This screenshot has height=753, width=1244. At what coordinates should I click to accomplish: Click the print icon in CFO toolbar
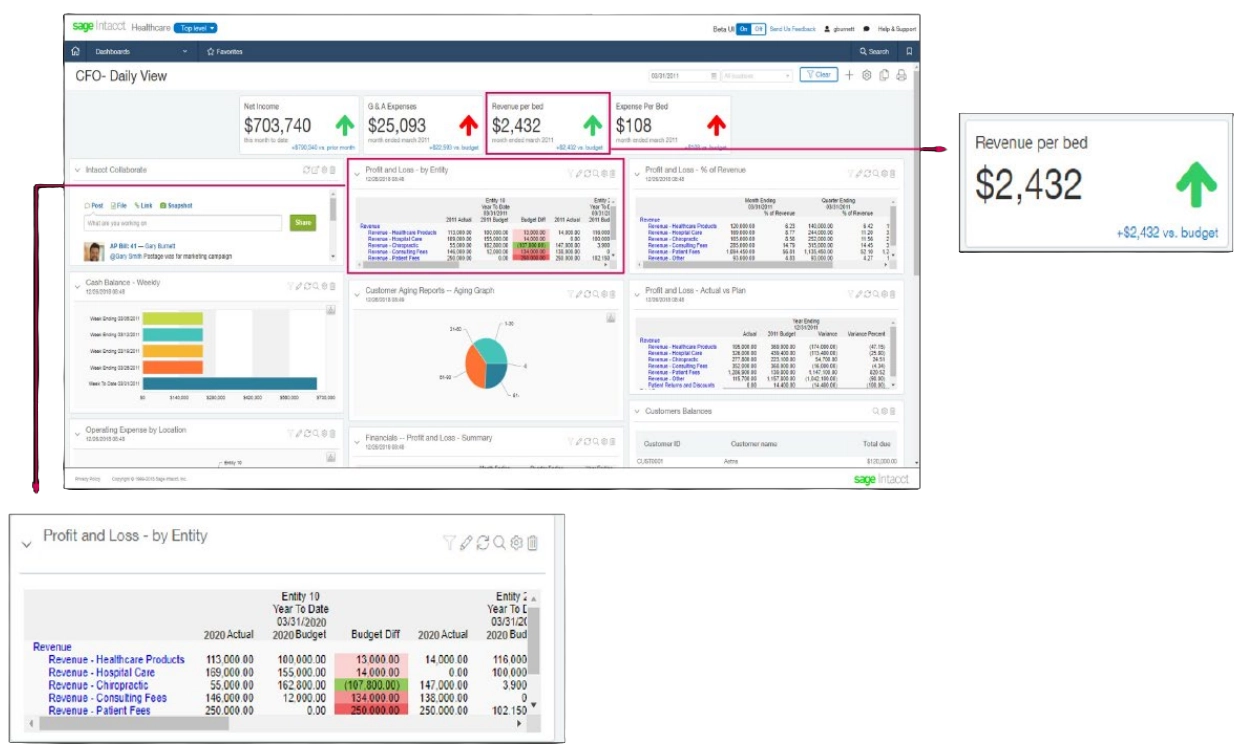pyautogui.click(x=901, y=75)
